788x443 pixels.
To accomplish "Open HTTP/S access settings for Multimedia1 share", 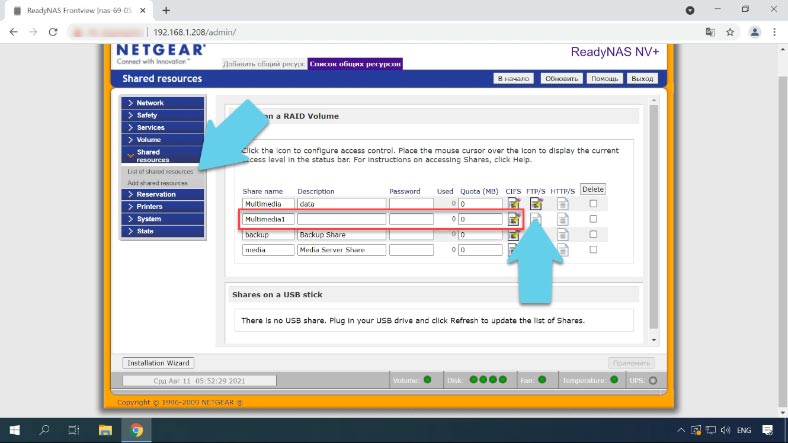I will (562, 219).
